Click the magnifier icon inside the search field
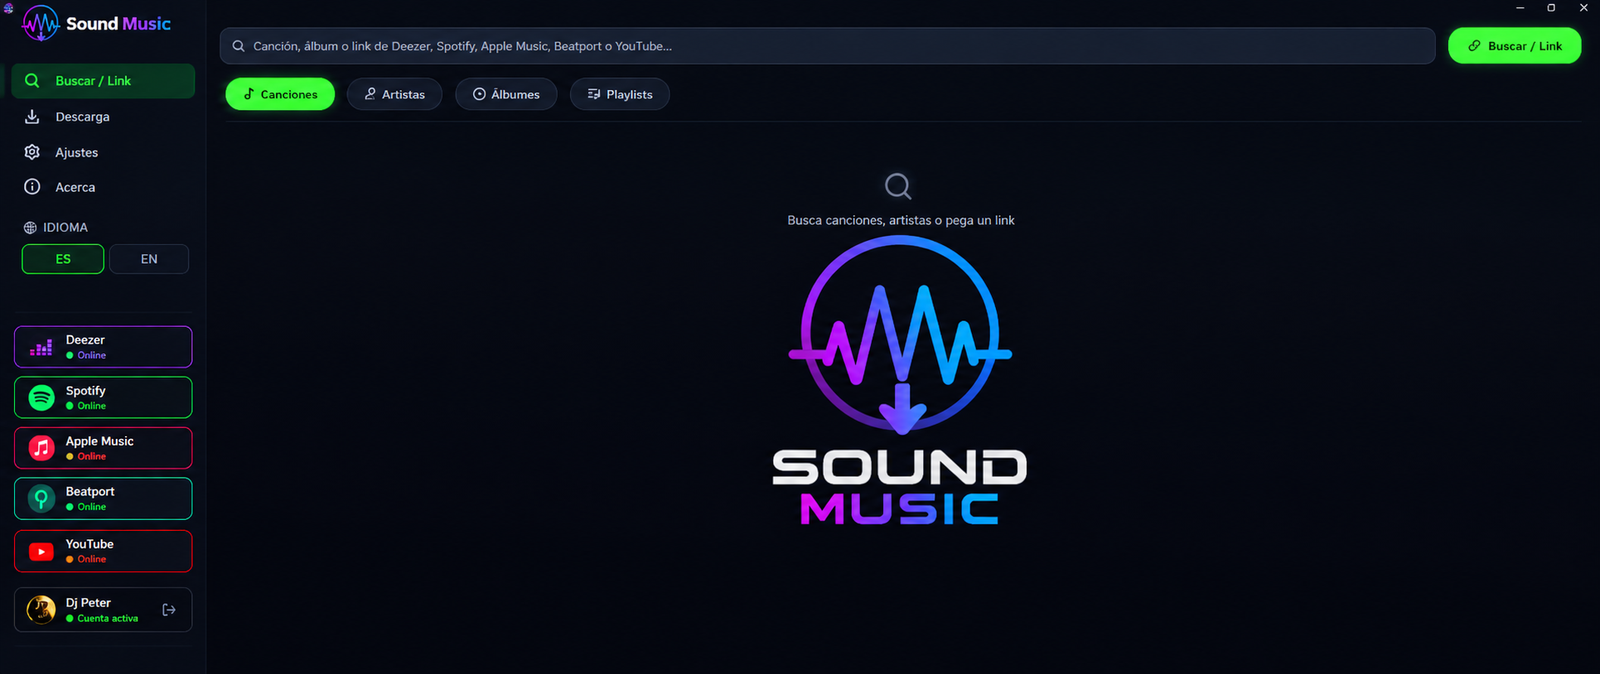Screen dimensions: 1600x674 click(x=238, y=46)
